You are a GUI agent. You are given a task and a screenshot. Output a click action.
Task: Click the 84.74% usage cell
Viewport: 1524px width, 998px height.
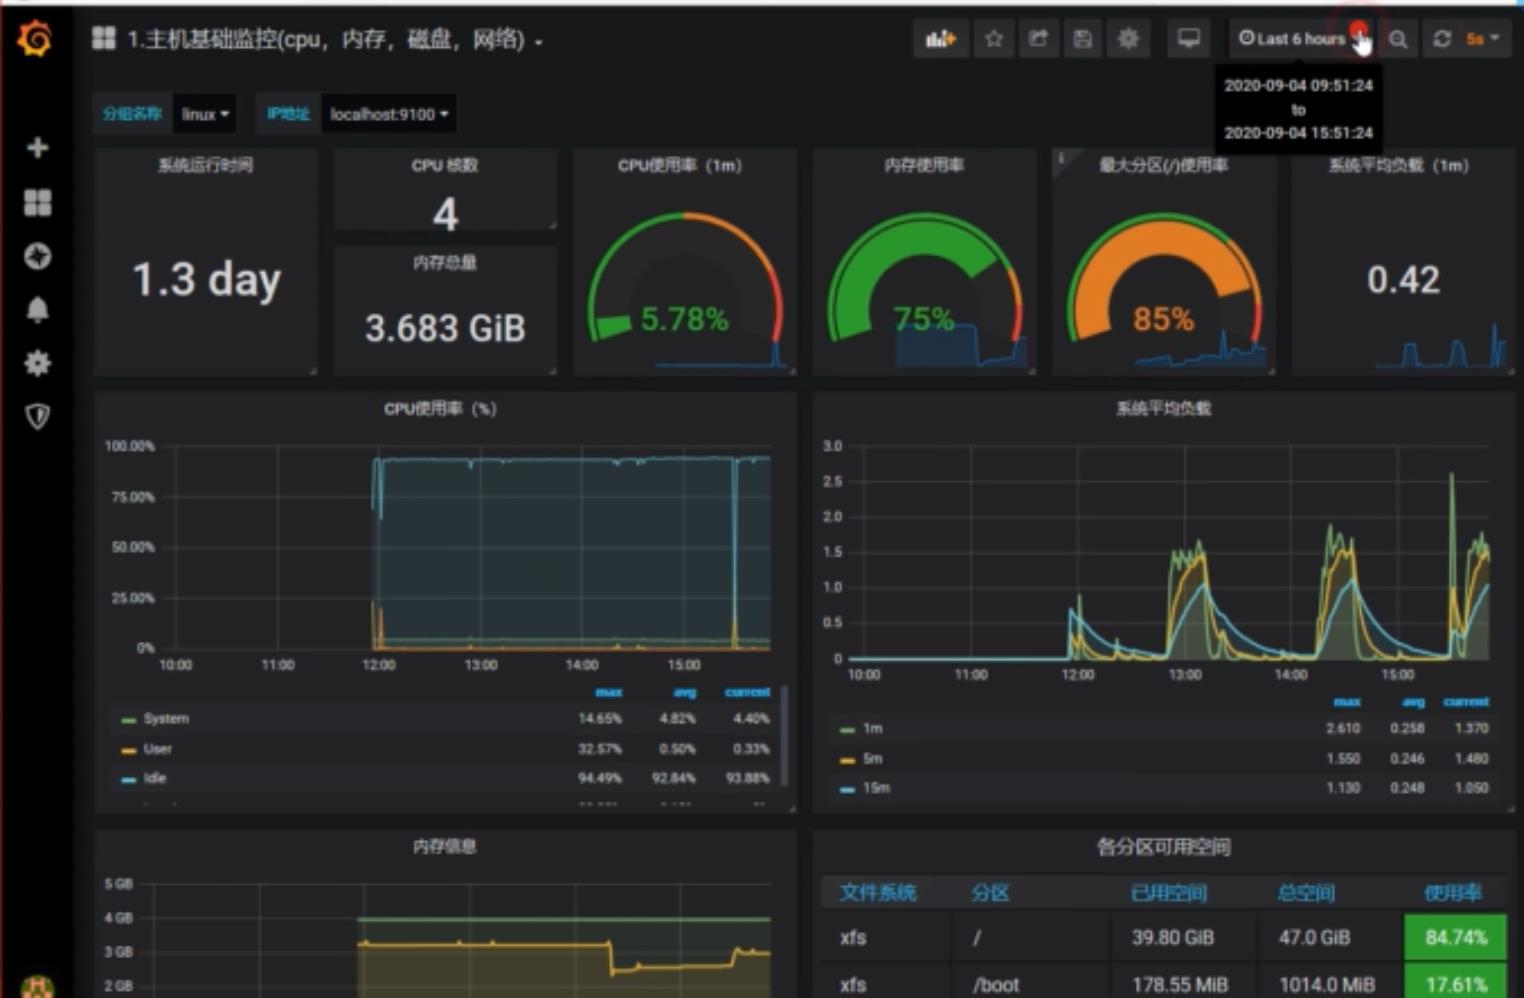(x=1455, y=937)
